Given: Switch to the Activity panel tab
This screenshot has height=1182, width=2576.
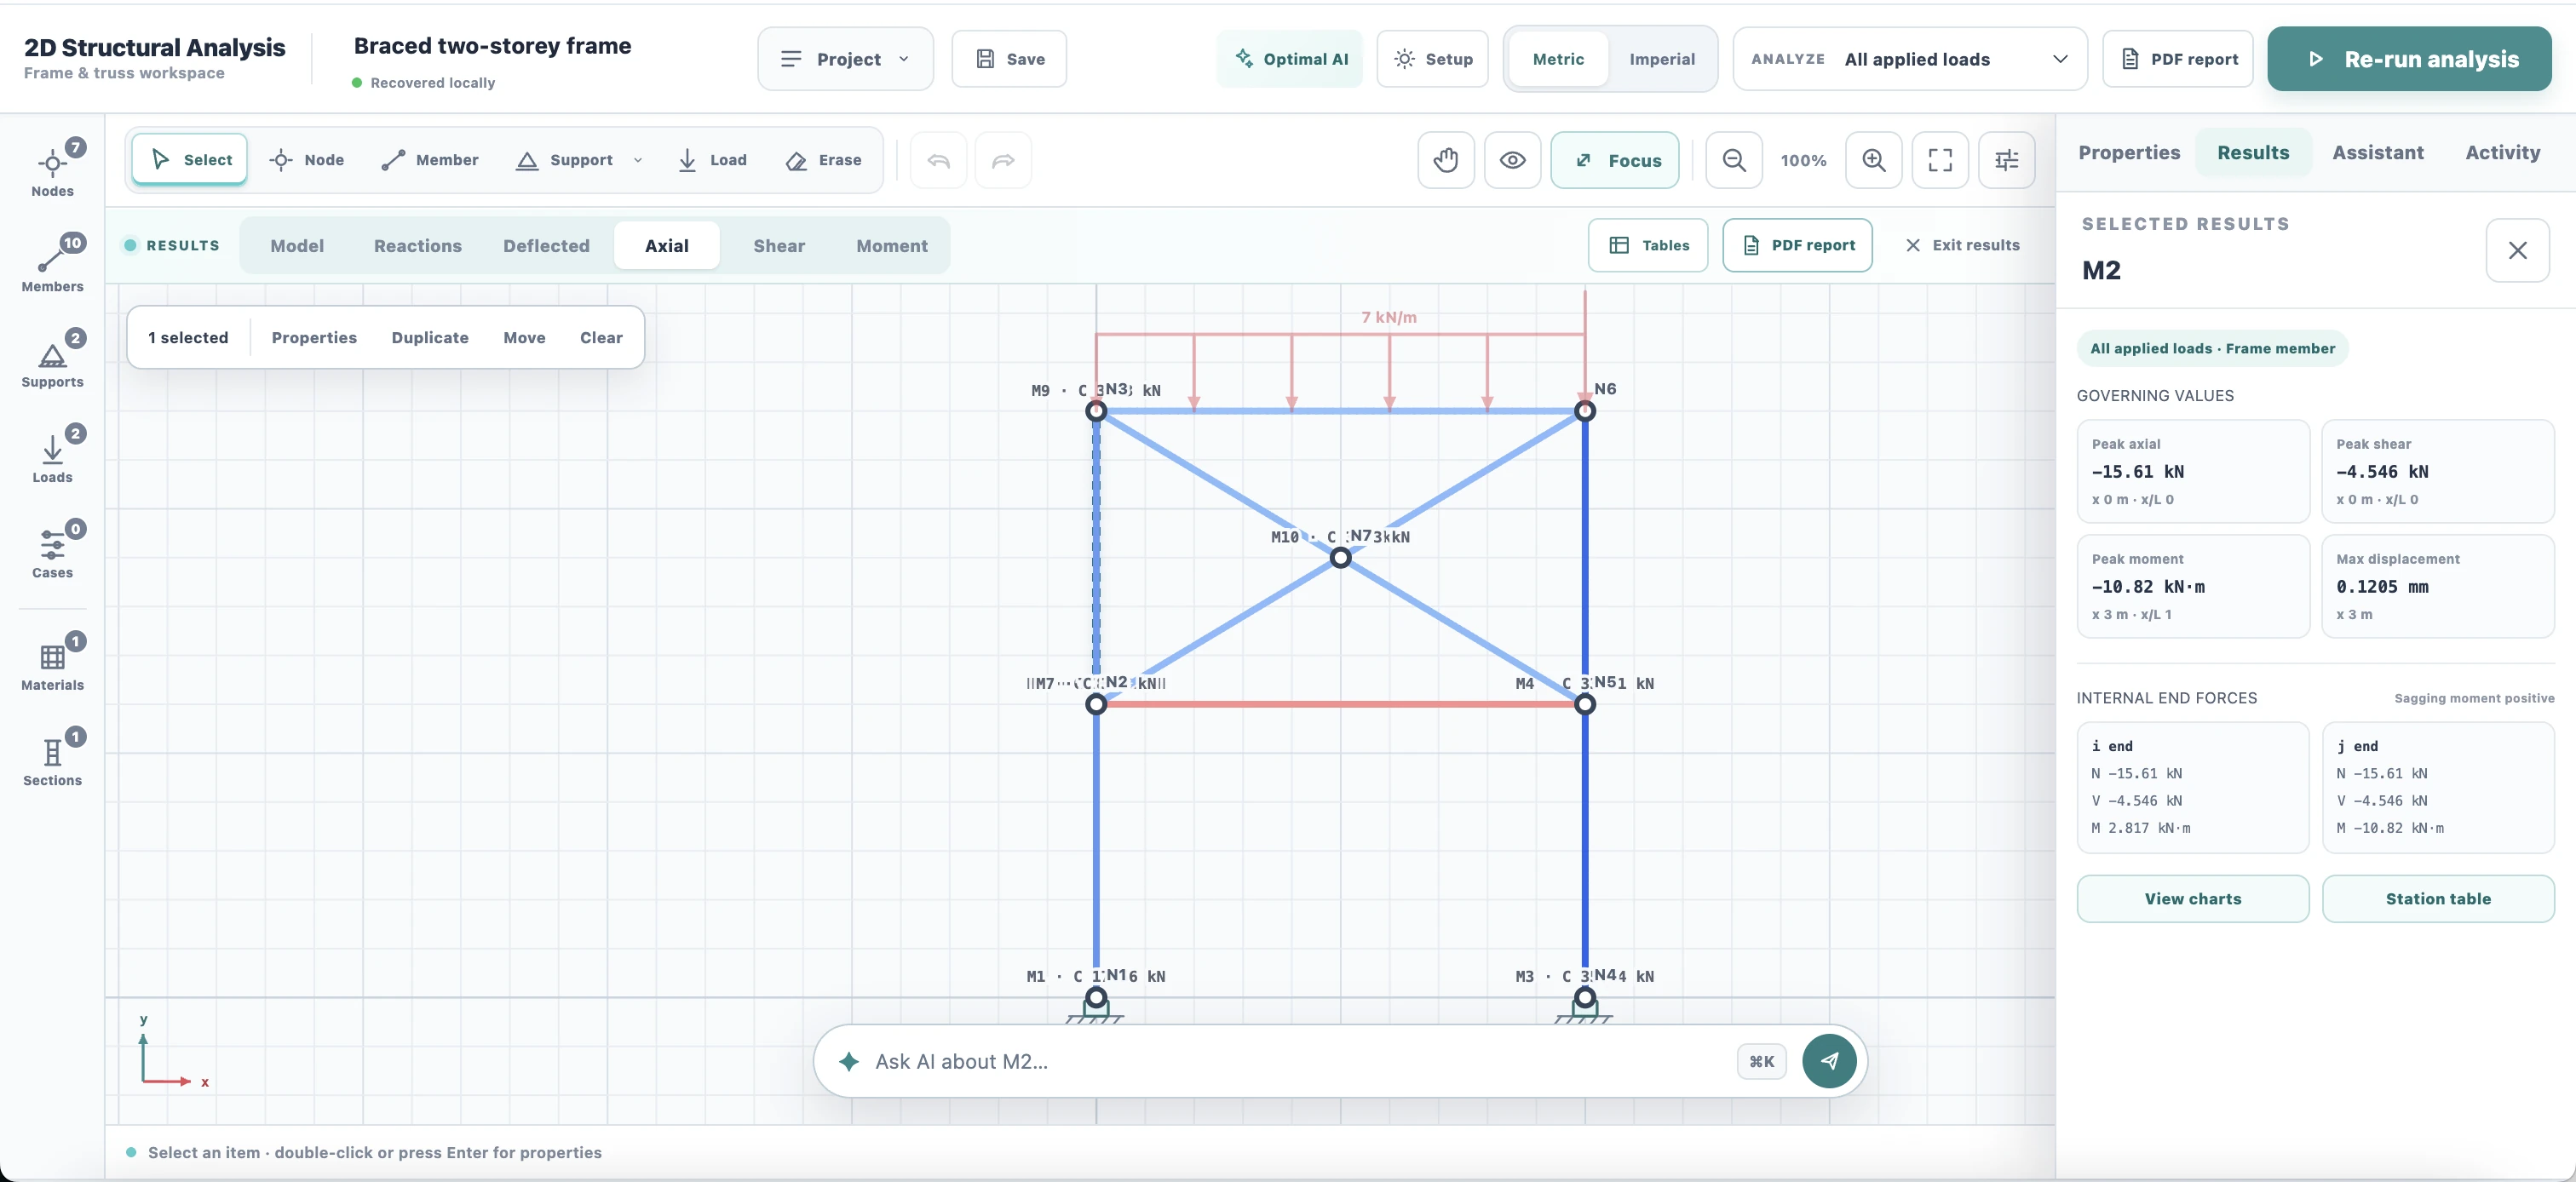Looking at the screenshot, I should [2502, 153].
